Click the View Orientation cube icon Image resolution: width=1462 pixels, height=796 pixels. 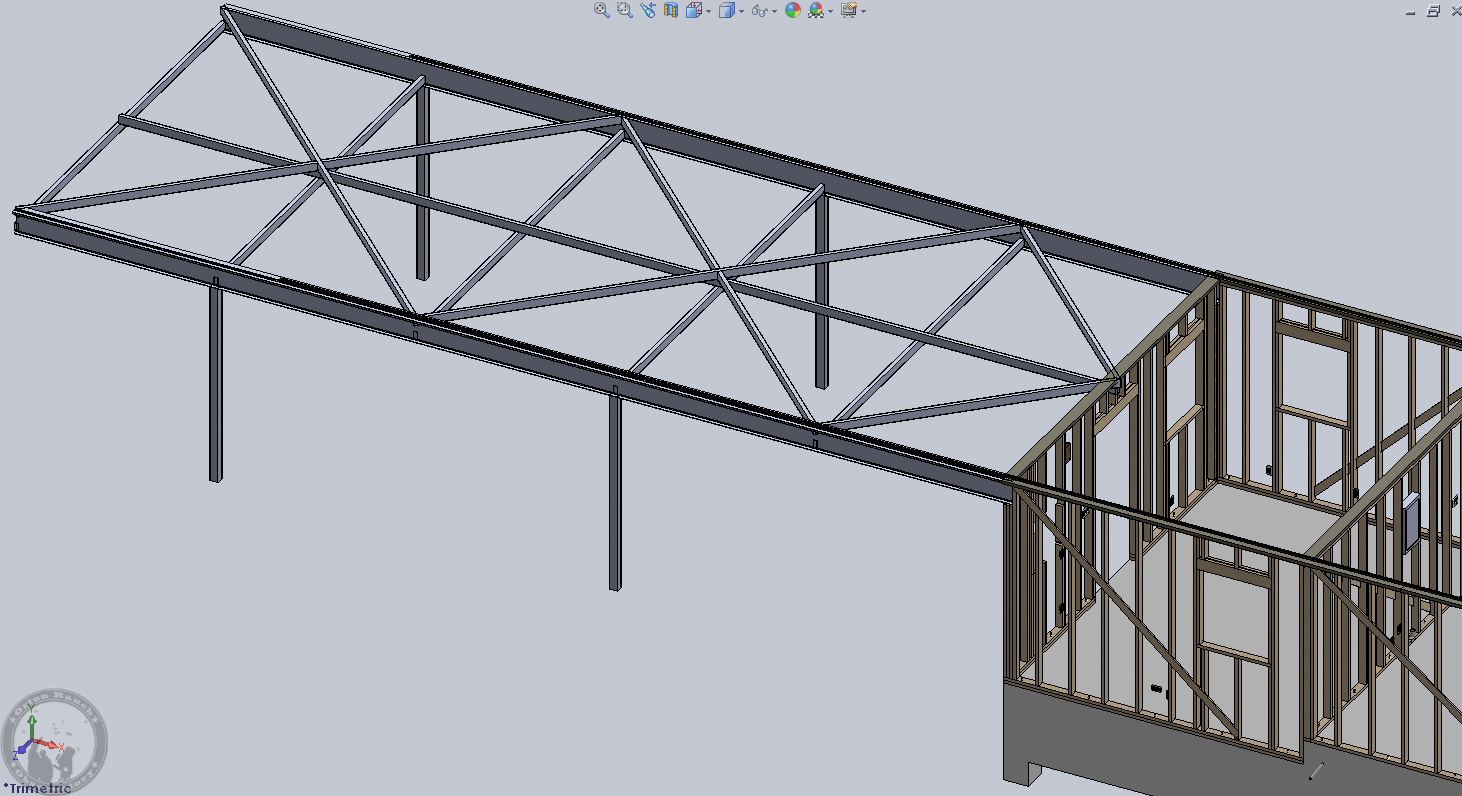[x=693, y=10]
